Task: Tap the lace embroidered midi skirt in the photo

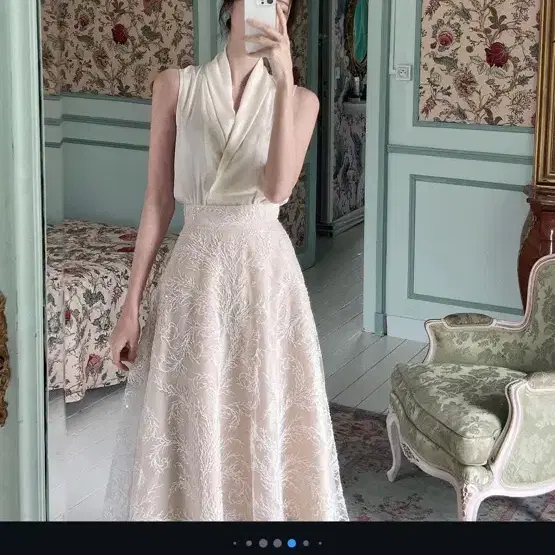Action: pos(227,365)
